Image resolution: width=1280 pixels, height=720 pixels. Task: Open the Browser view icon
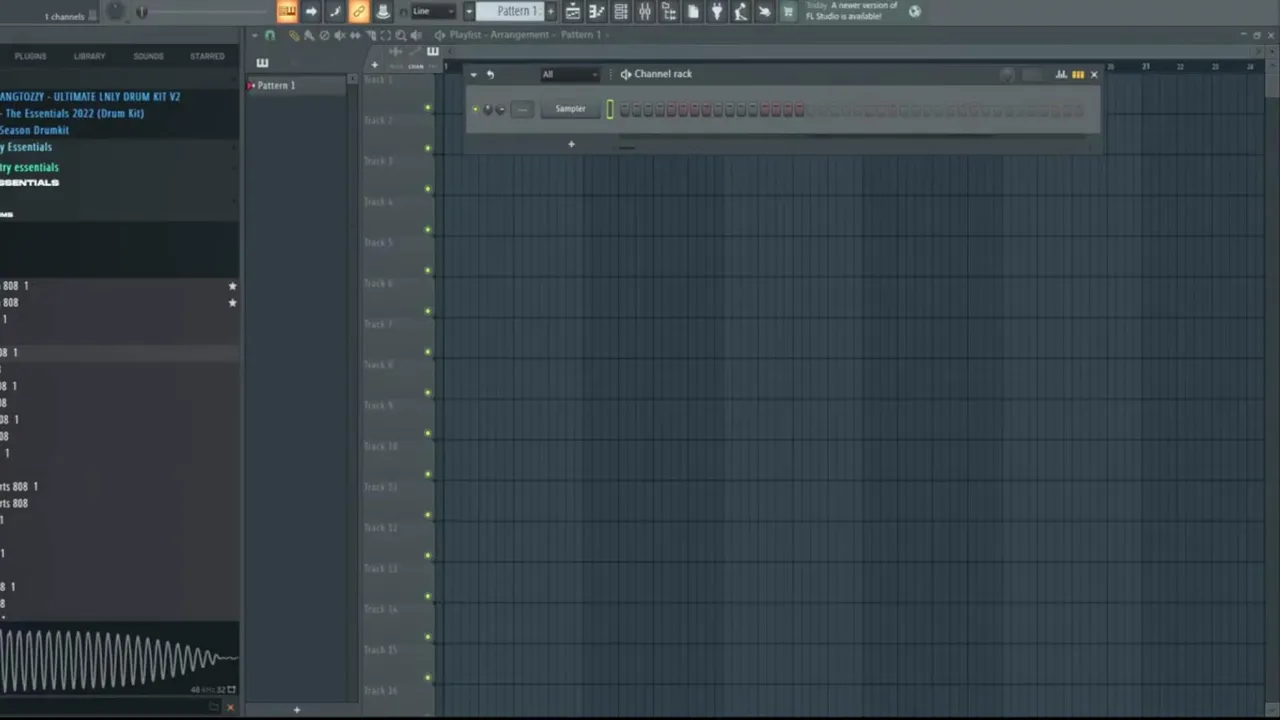669,11
